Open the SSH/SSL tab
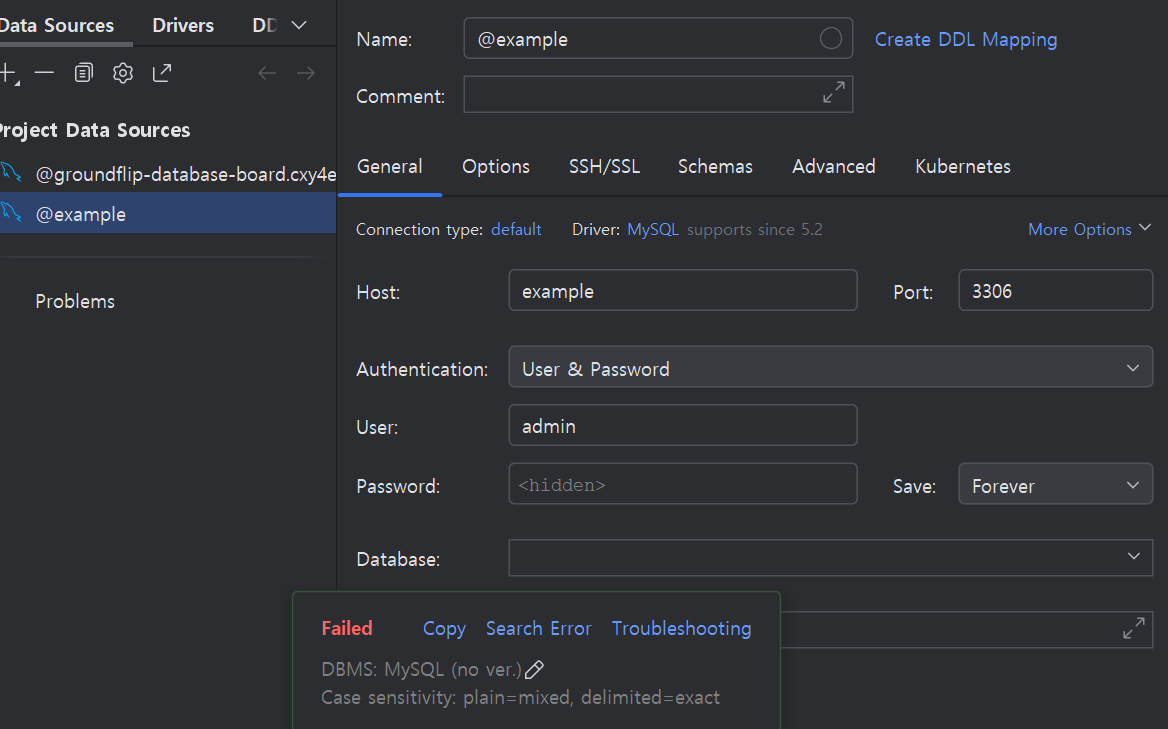The height and width of the screenshot is (729, 1168). (x=604, y=166)
